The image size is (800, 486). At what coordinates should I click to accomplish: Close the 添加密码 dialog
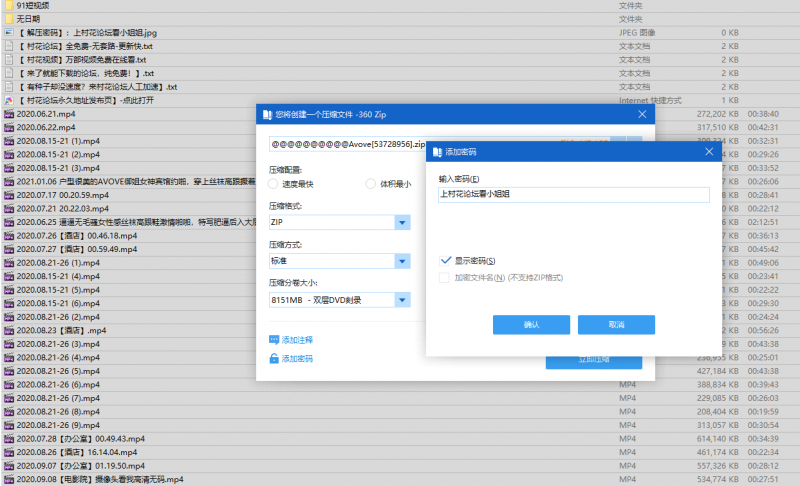pos(708,152)
